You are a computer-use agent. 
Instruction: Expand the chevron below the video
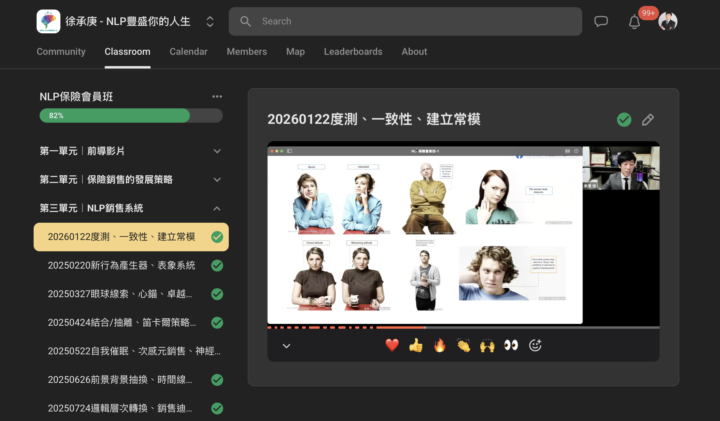tap(287, 346)
